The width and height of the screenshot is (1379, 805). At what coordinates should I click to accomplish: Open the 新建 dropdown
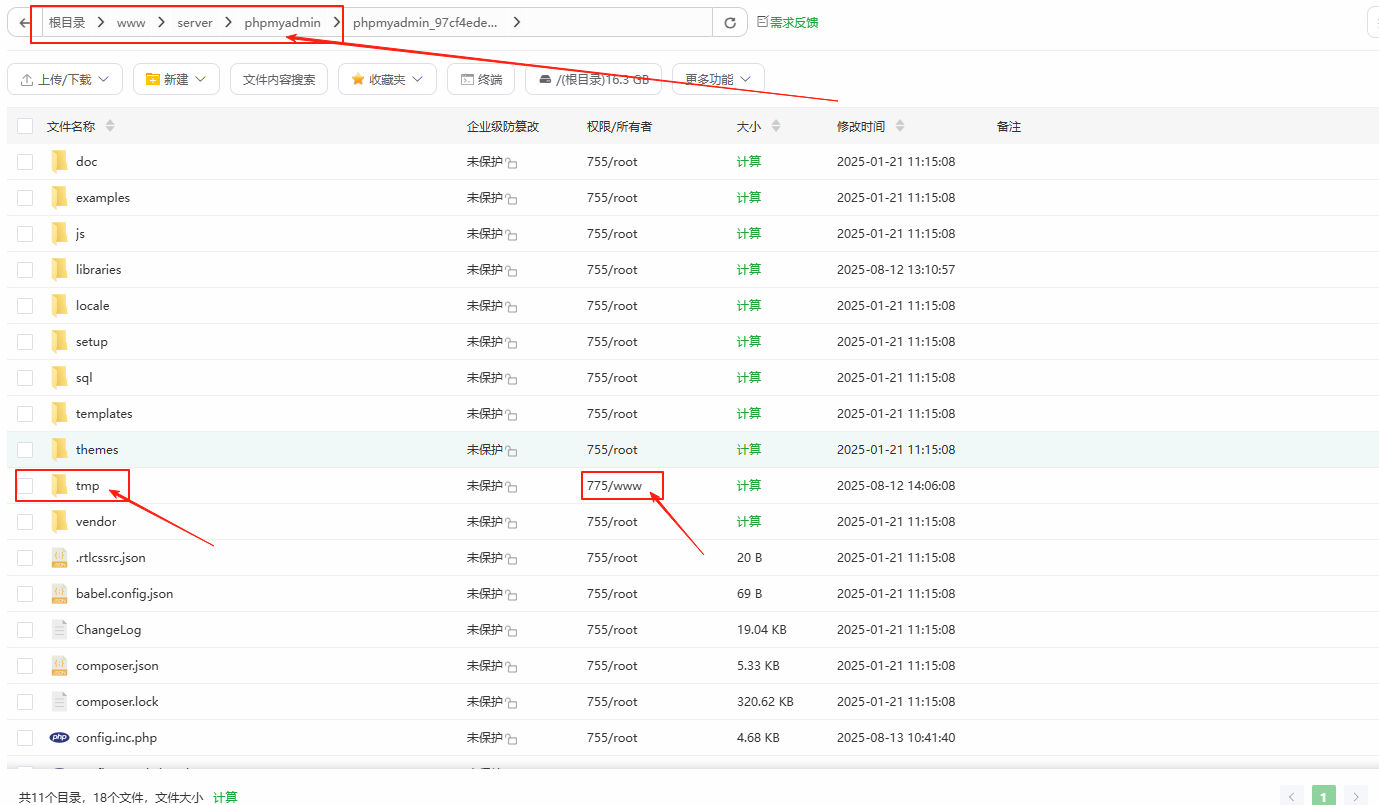coord(176,79)
